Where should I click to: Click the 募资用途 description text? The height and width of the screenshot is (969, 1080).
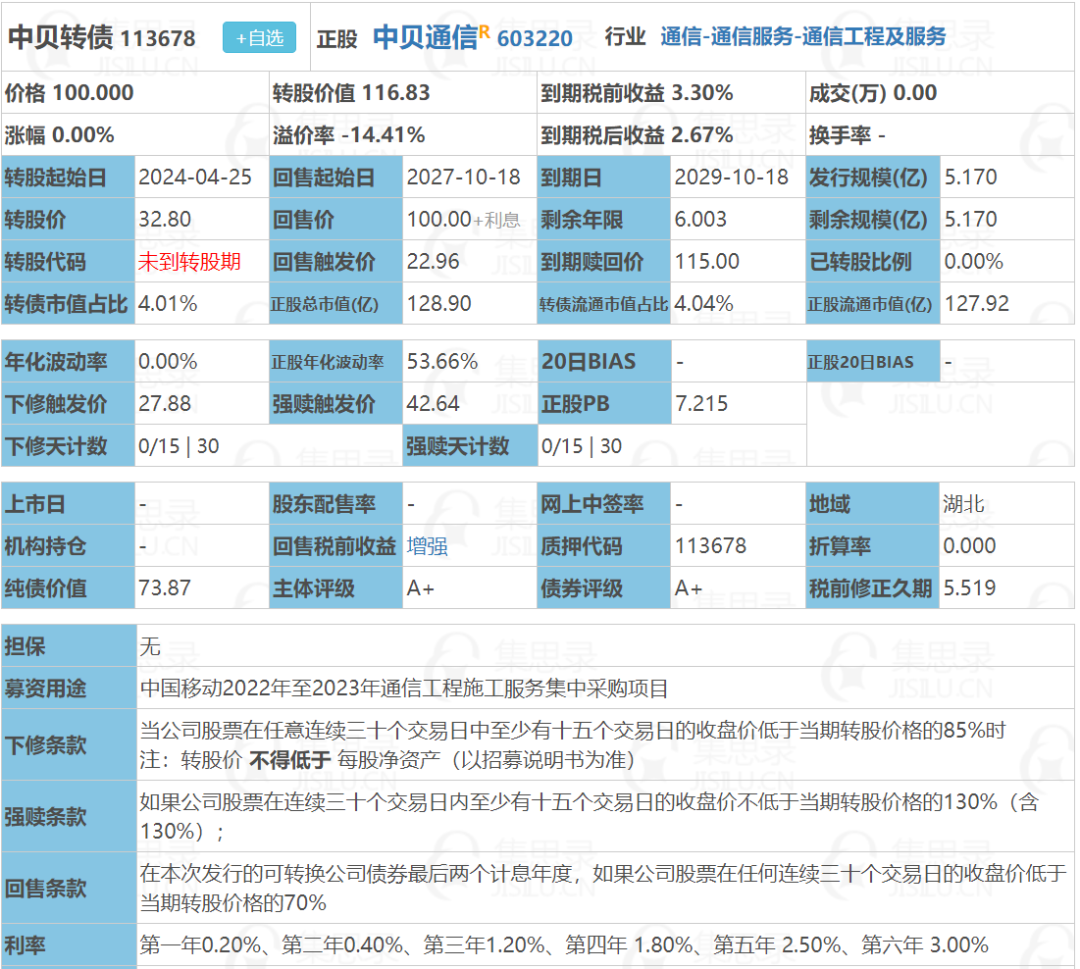(404, 689)
